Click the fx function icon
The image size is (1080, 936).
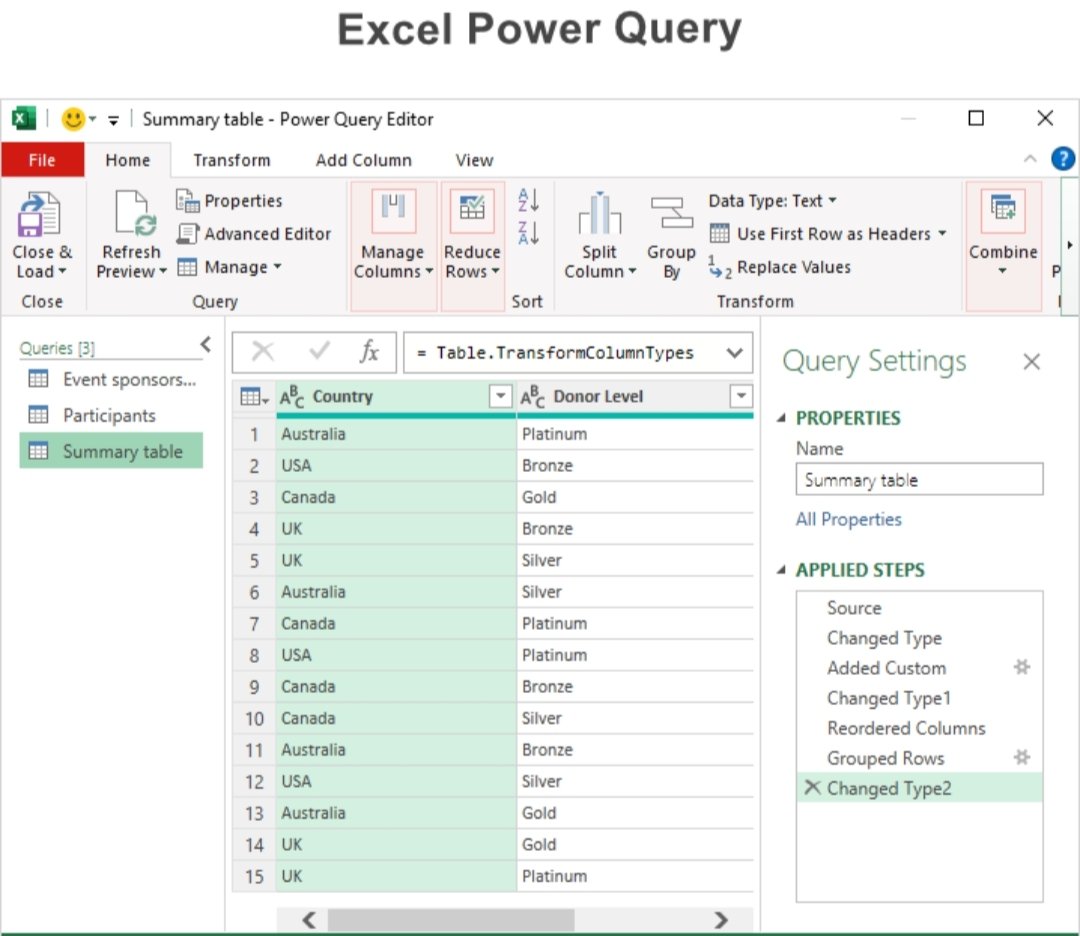(x=369, y=352)
